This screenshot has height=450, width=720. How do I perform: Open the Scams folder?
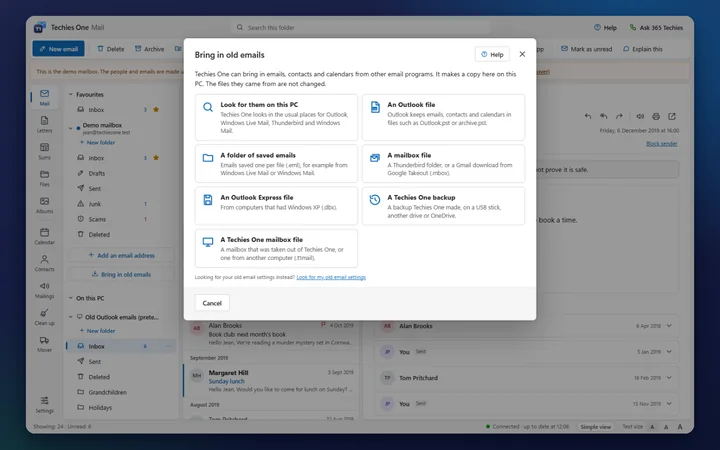[x=120, y=219]
